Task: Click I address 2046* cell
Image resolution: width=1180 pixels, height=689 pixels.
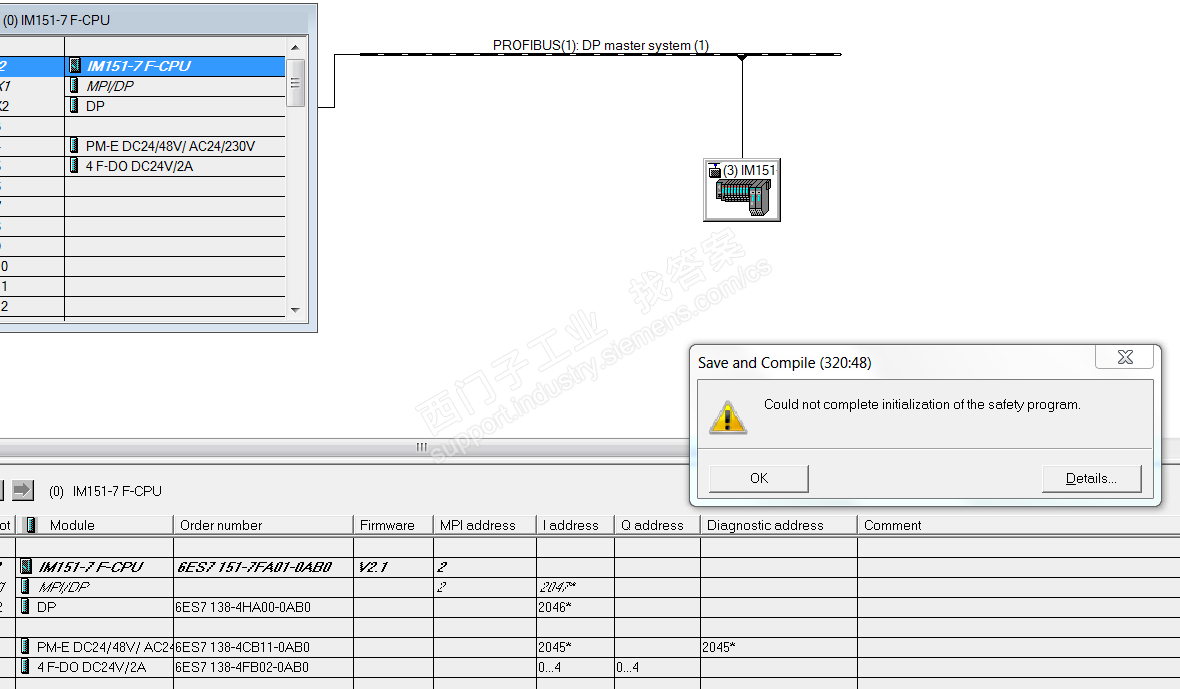Action: [575, 607]
